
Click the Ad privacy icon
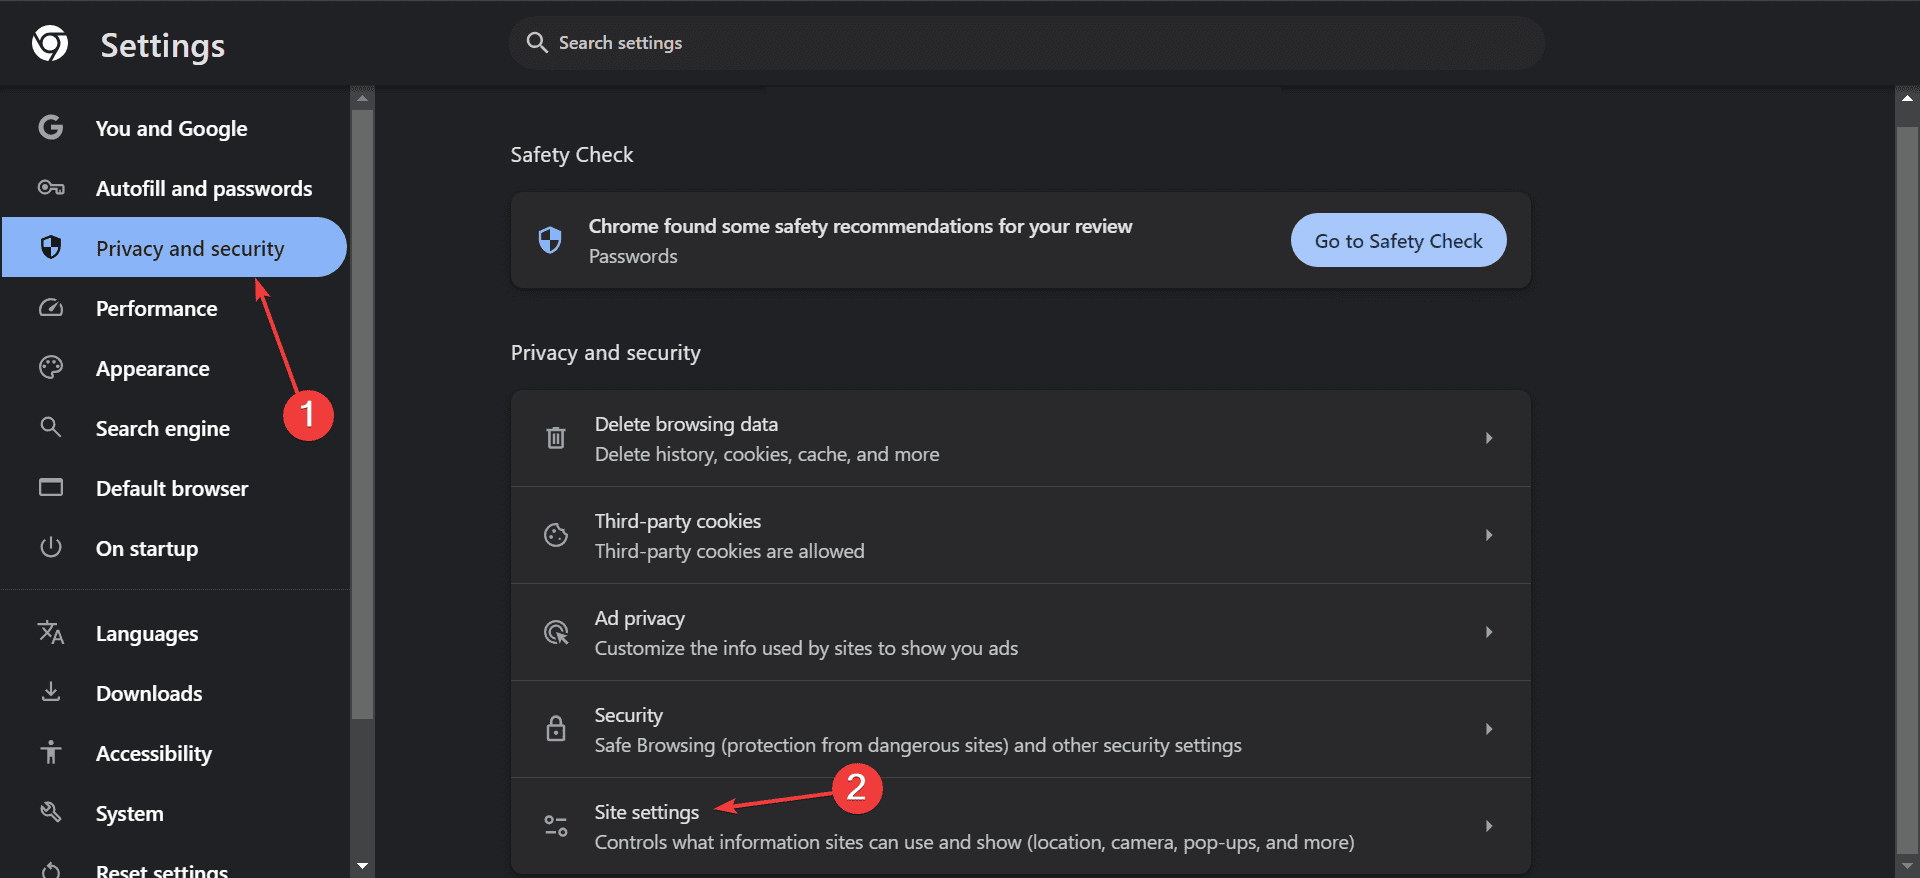556,632
